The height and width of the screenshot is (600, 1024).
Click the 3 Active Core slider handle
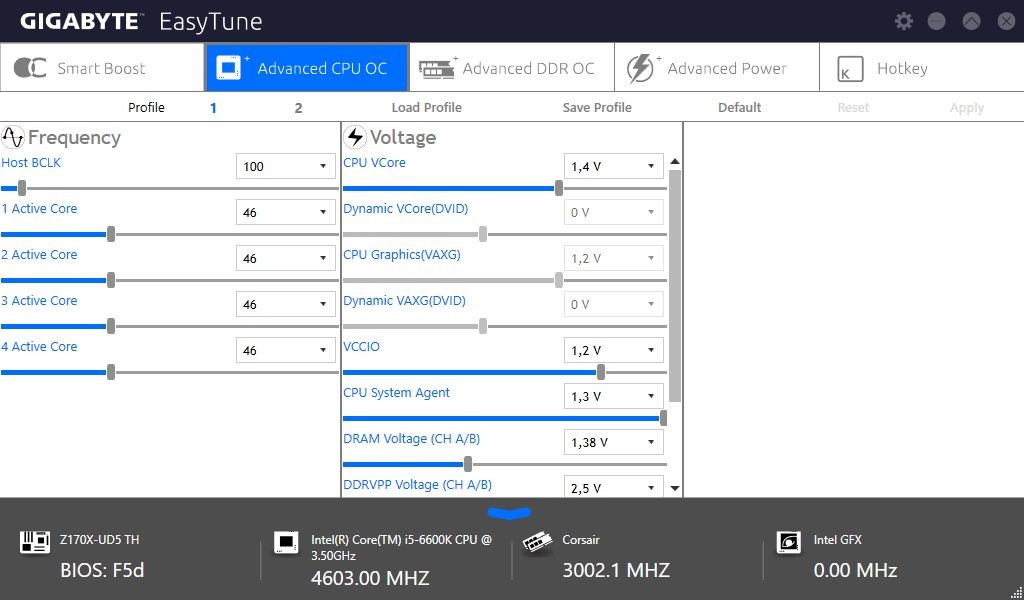coord(111,326)
